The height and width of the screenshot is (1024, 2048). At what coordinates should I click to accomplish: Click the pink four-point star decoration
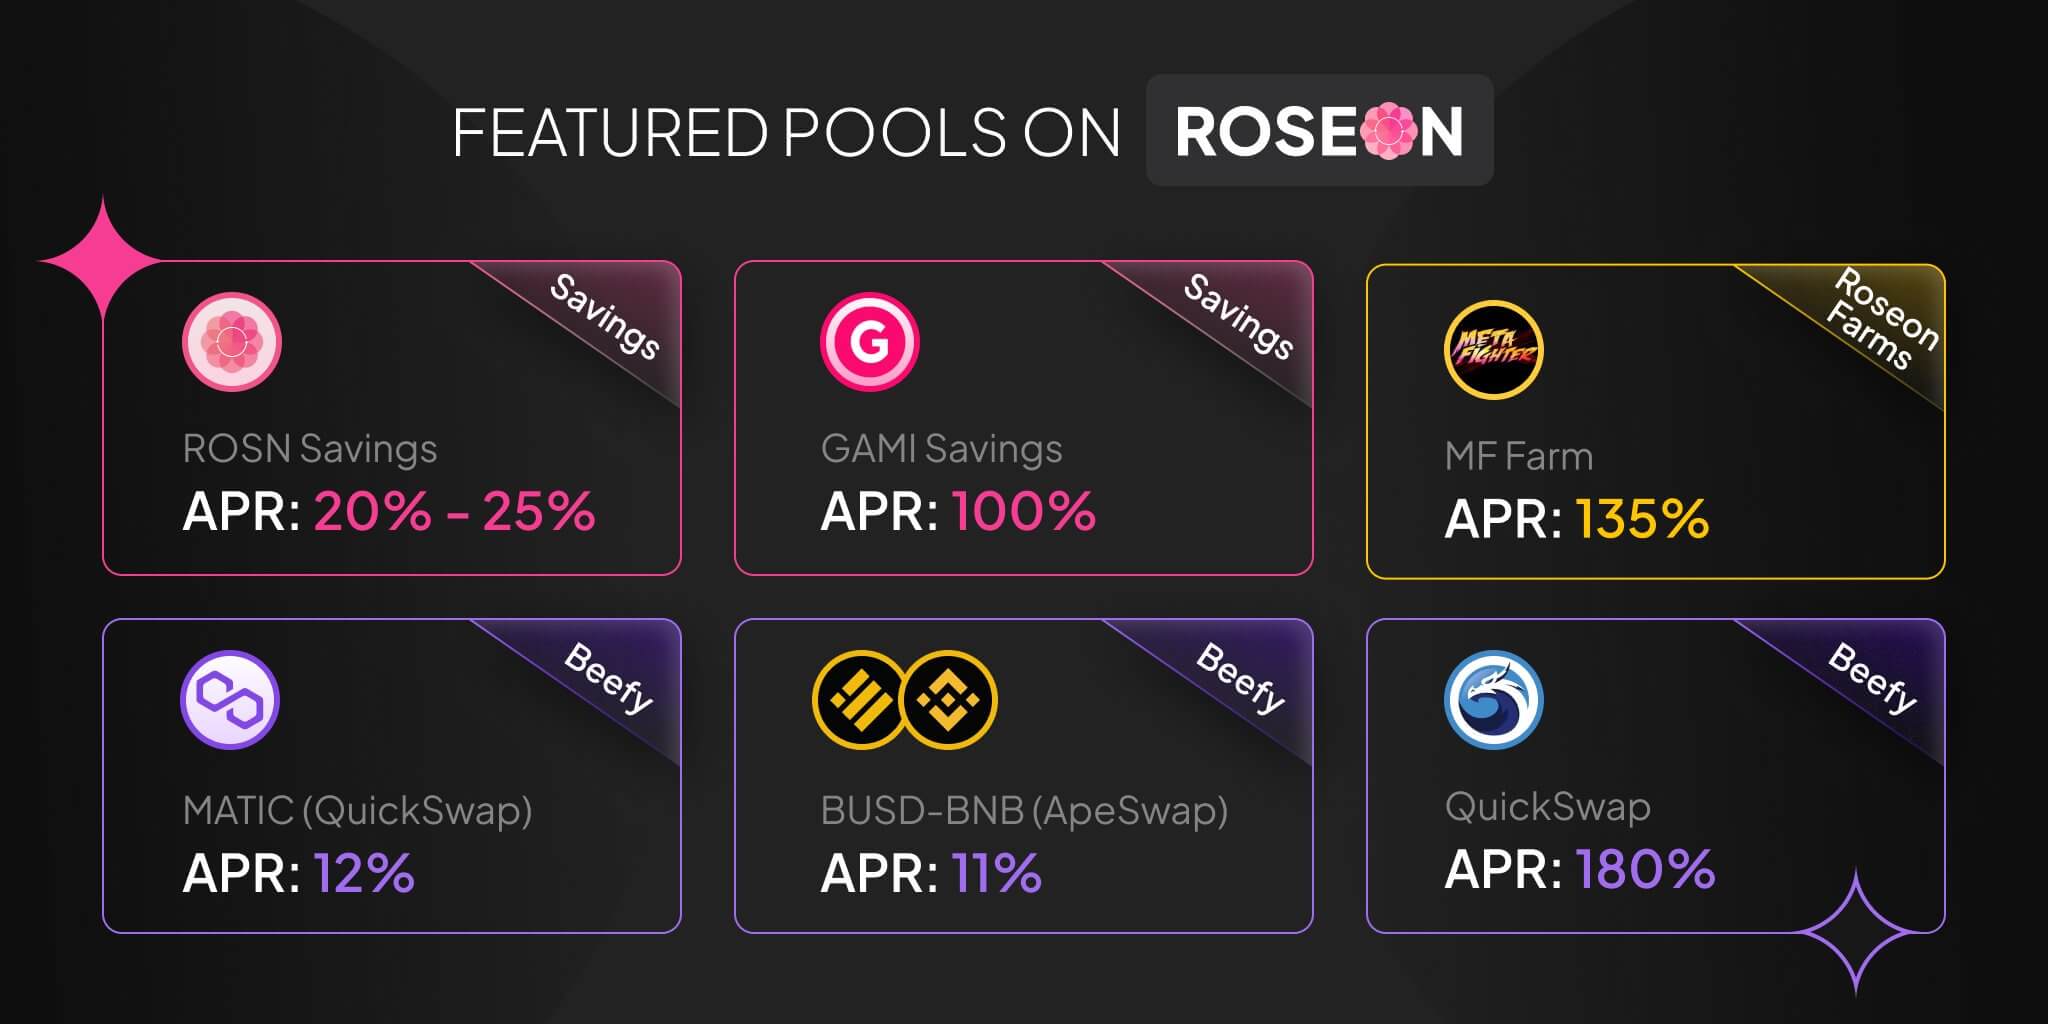click(x=101, y=260)
